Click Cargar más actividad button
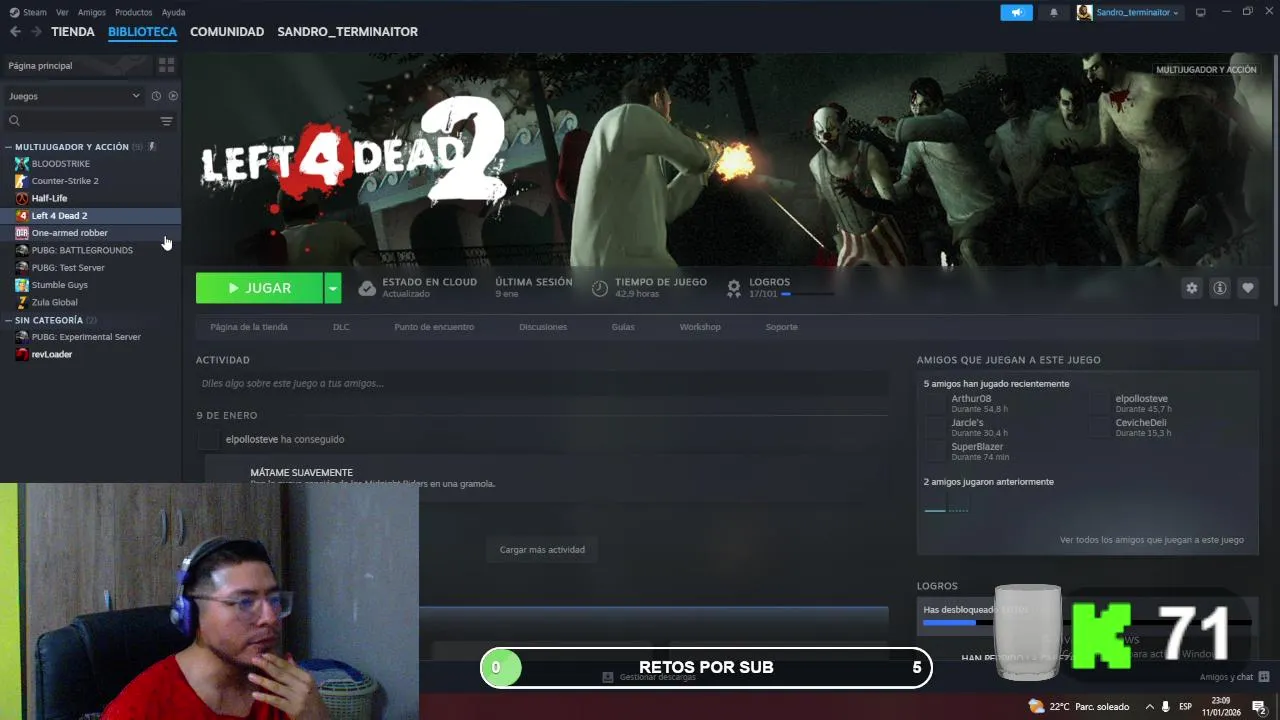Viewport: 1280px width, 720px height. pos(542,549)
